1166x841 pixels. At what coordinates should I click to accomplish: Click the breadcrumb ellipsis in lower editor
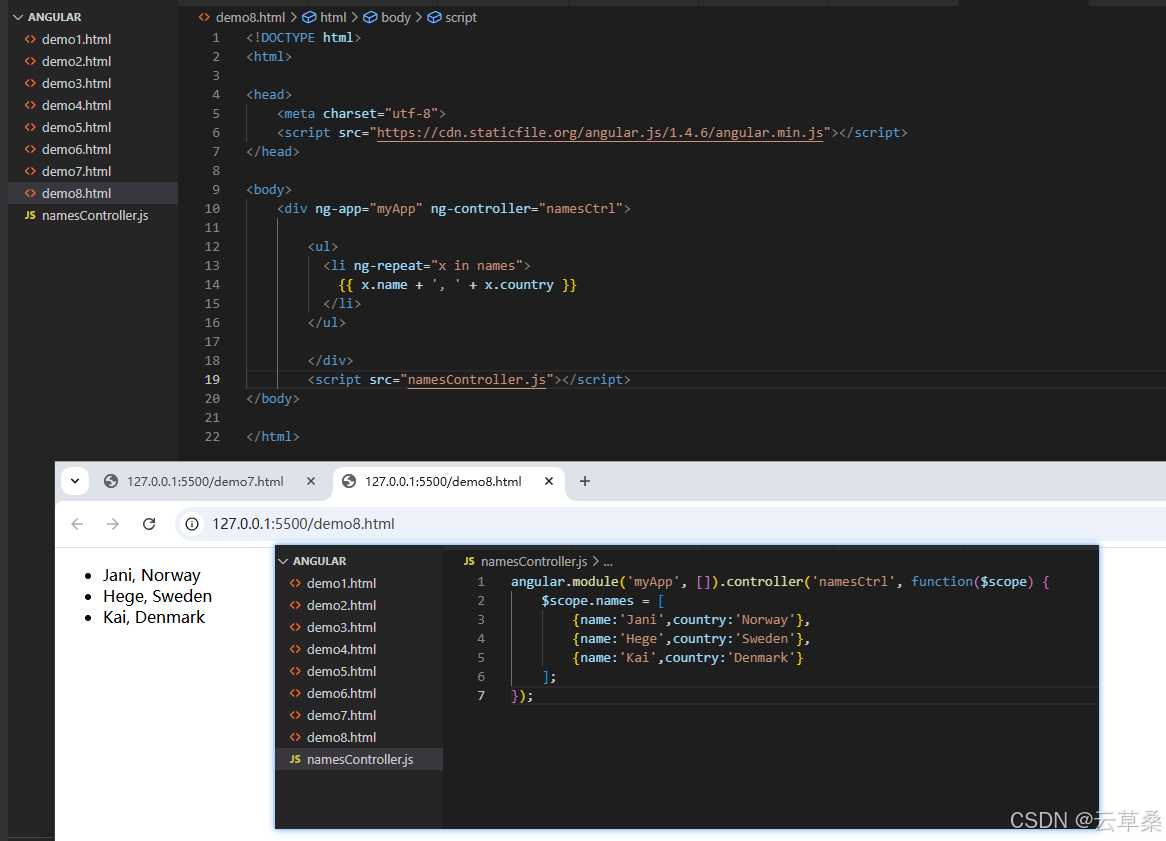(608, 562)
